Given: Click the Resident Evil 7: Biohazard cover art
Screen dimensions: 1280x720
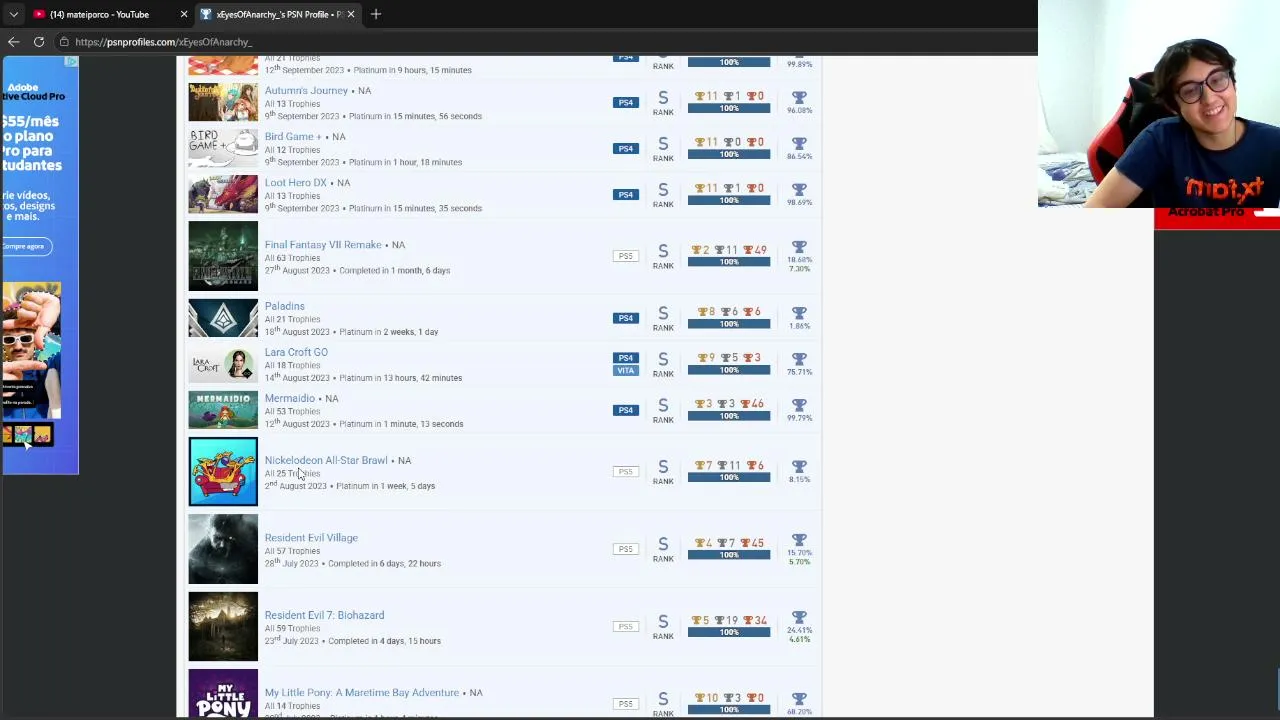Looking at the screenshot, I should tap(223, 627).
